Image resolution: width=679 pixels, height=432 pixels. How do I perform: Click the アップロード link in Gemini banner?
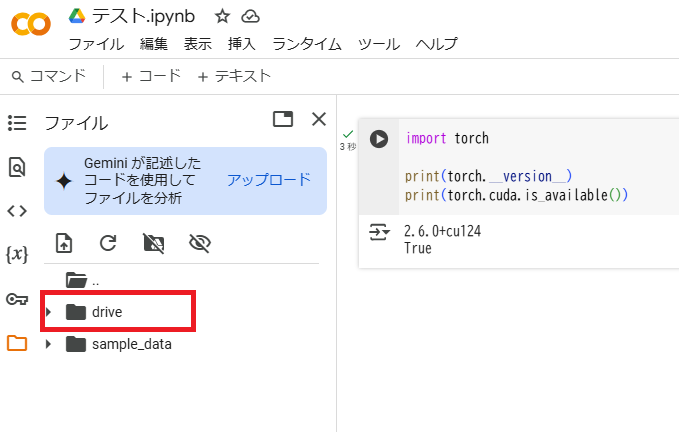[x=269, y=180]
